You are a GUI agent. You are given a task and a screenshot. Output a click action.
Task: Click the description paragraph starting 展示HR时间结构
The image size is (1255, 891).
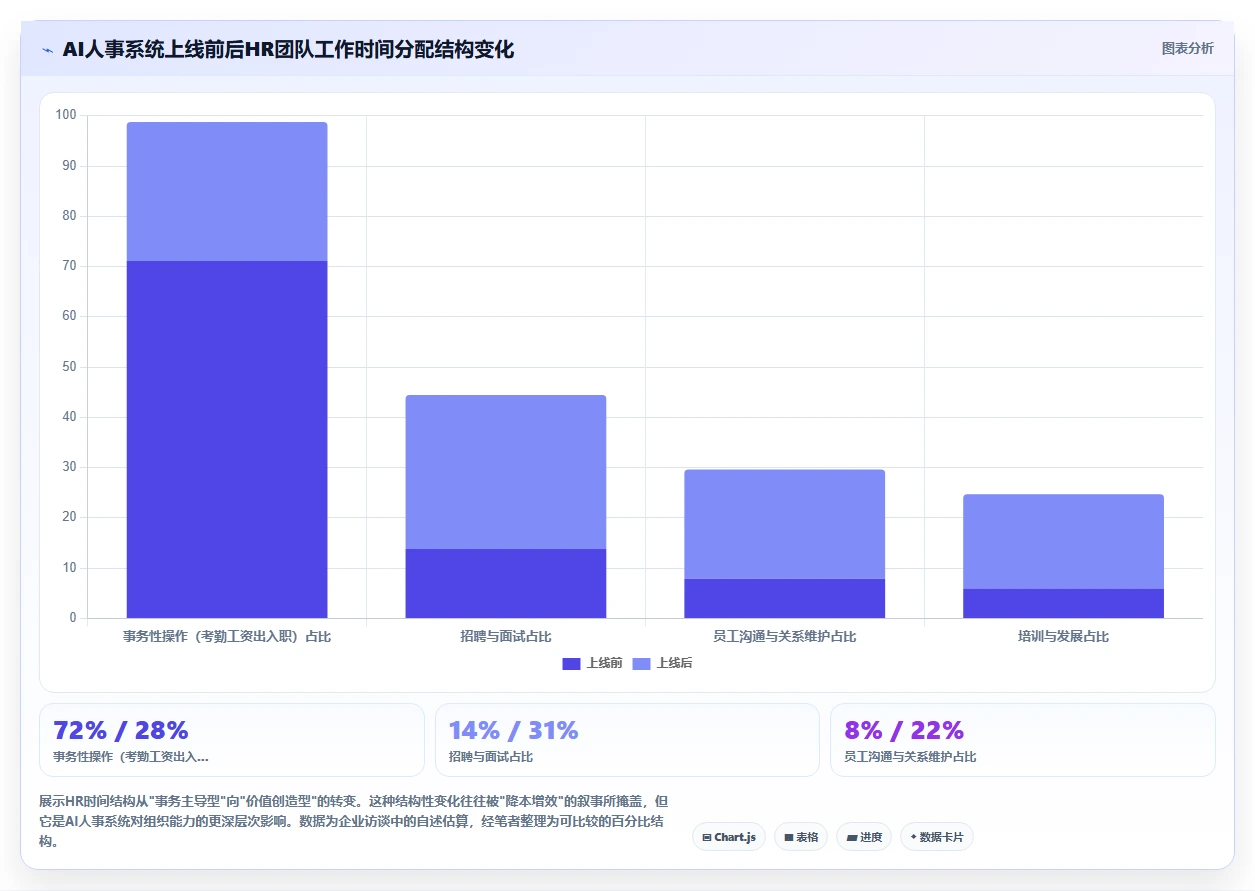click(355, 821)
